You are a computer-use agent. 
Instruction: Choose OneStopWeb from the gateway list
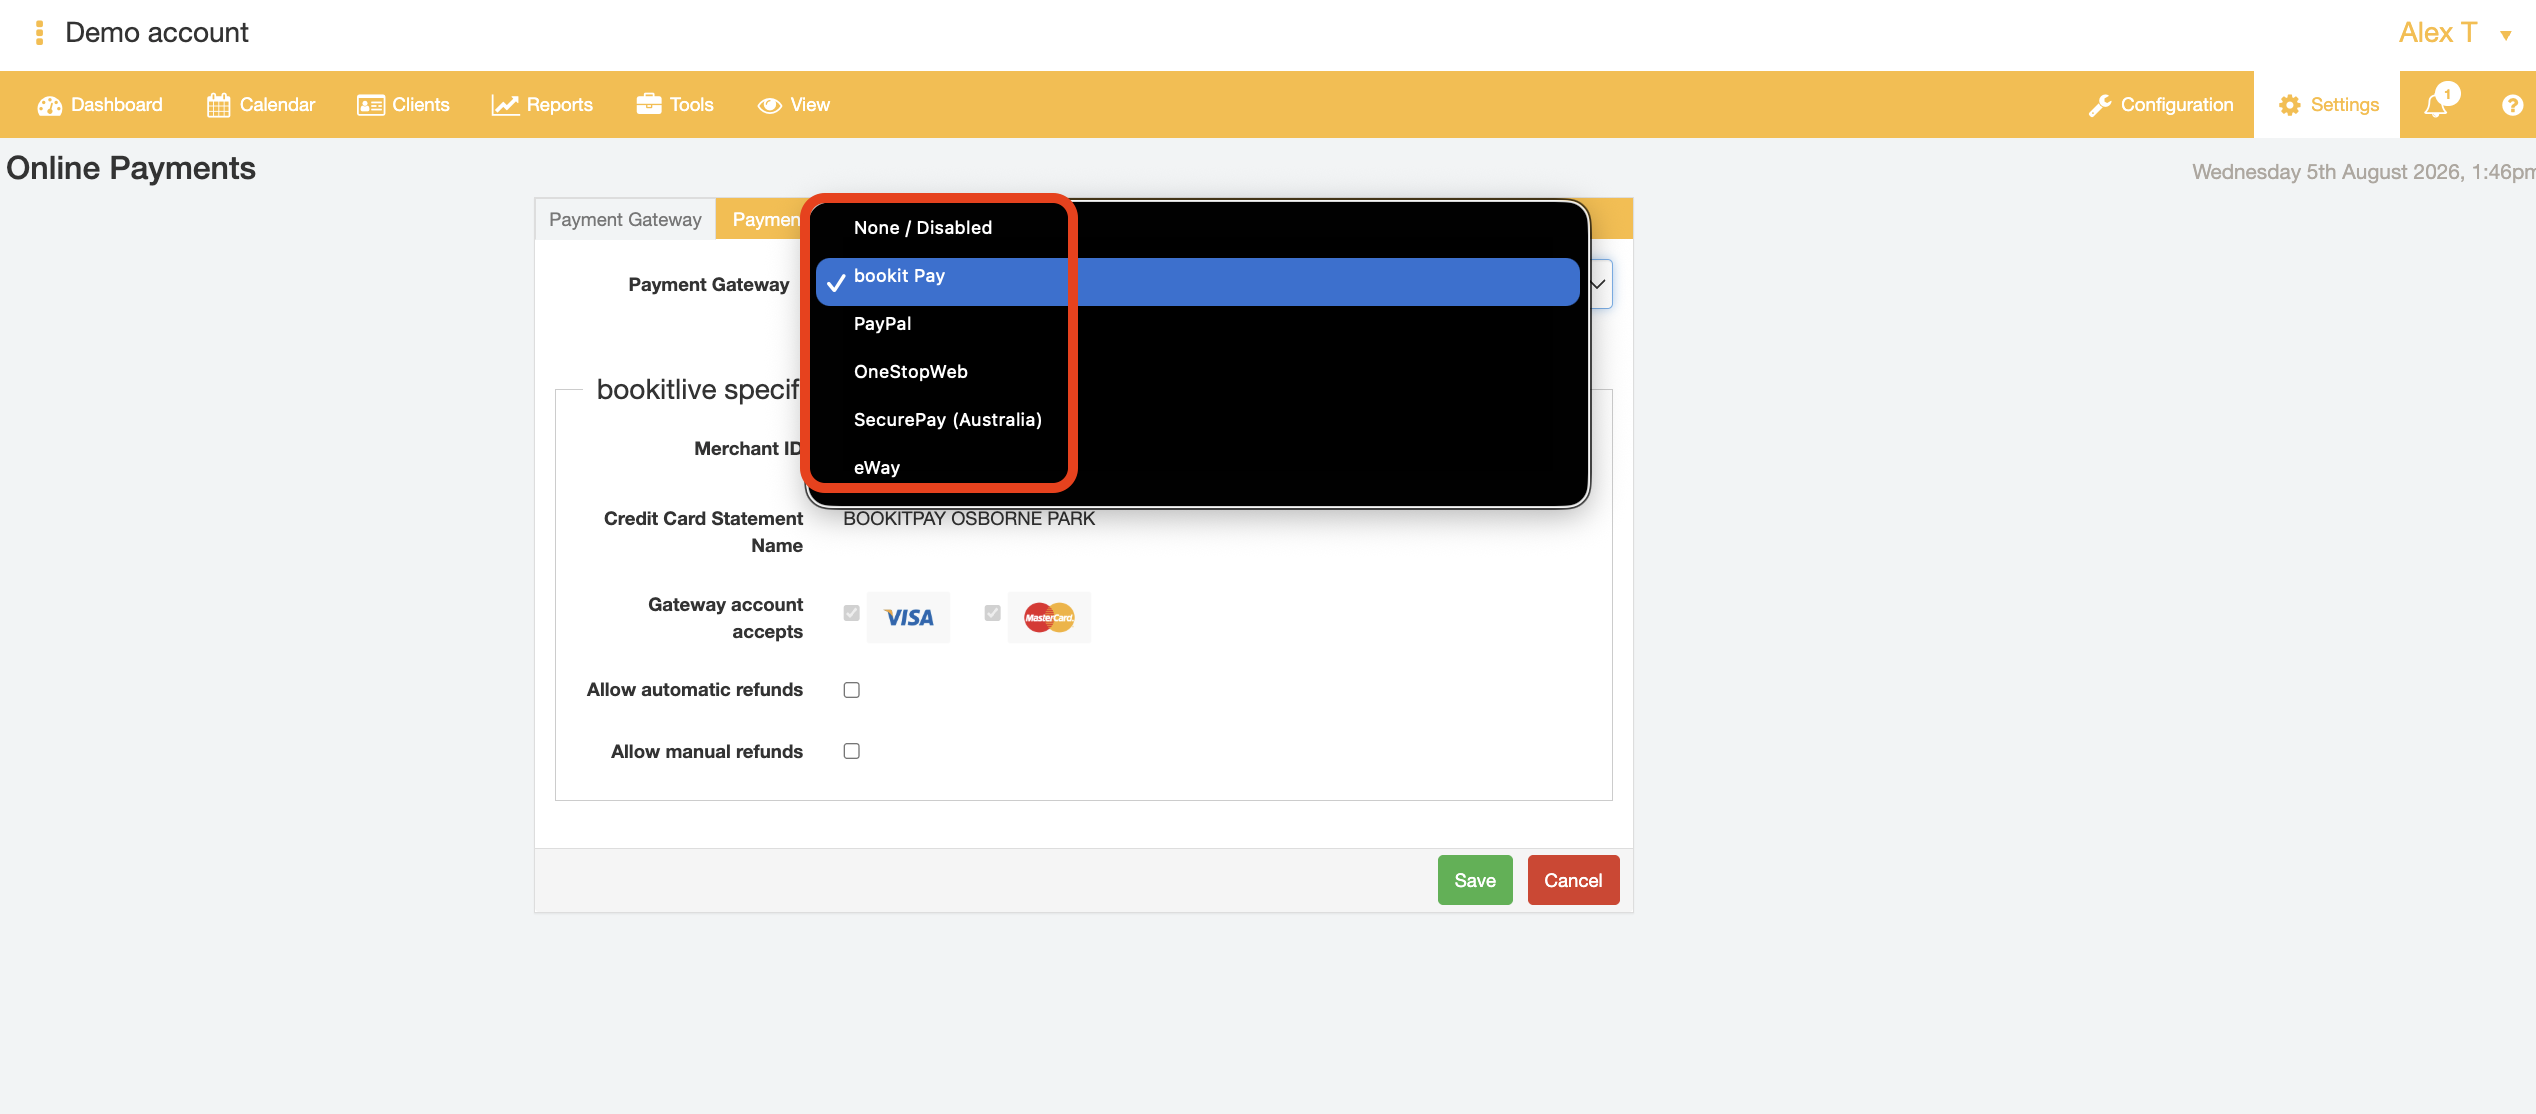pos(1197,372)
